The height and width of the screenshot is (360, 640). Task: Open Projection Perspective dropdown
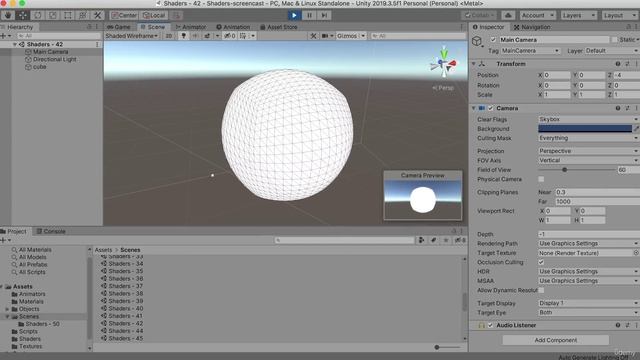coord(588,151)
